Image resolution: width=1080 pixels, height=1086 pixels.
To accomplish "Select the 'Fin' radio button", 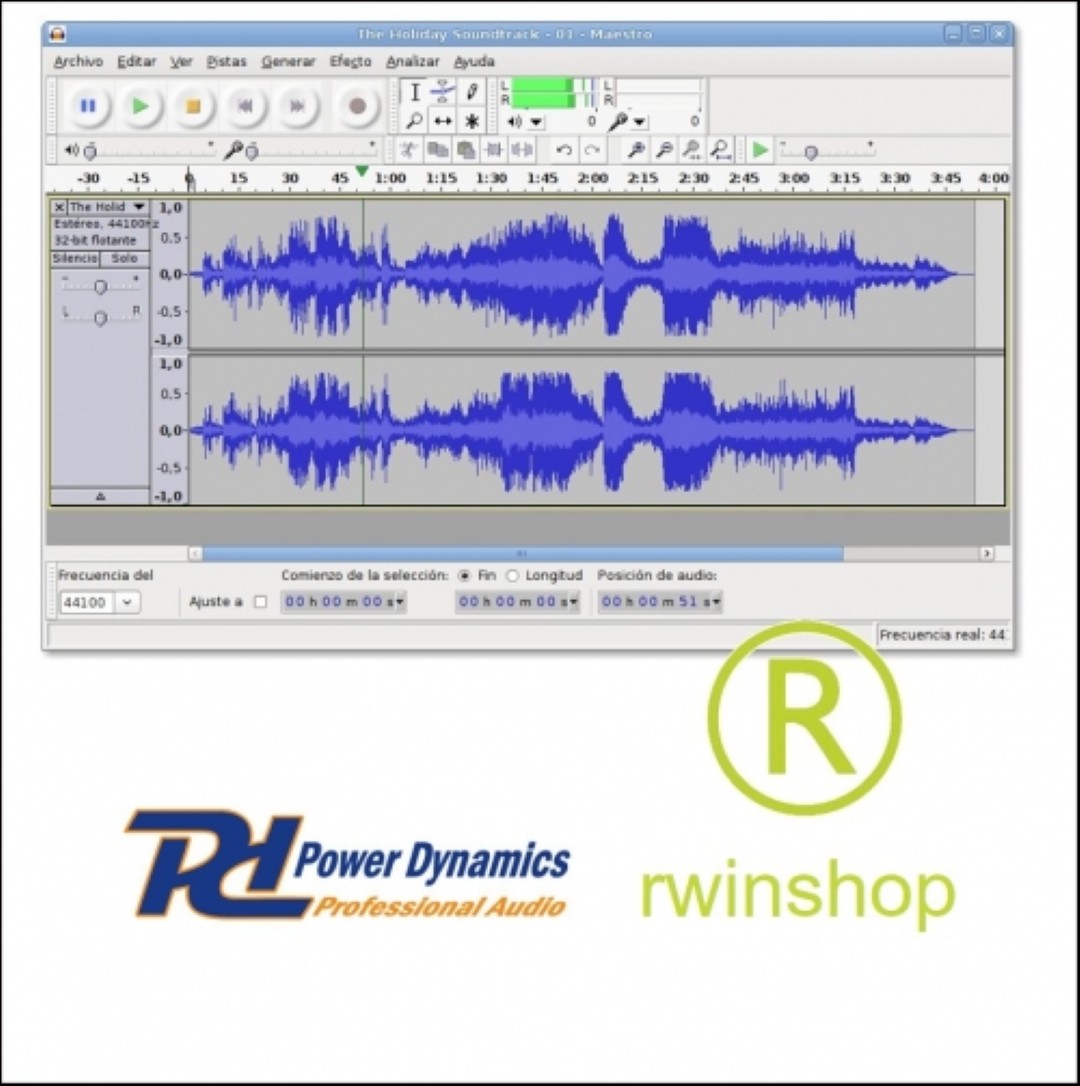I will 465,576.
